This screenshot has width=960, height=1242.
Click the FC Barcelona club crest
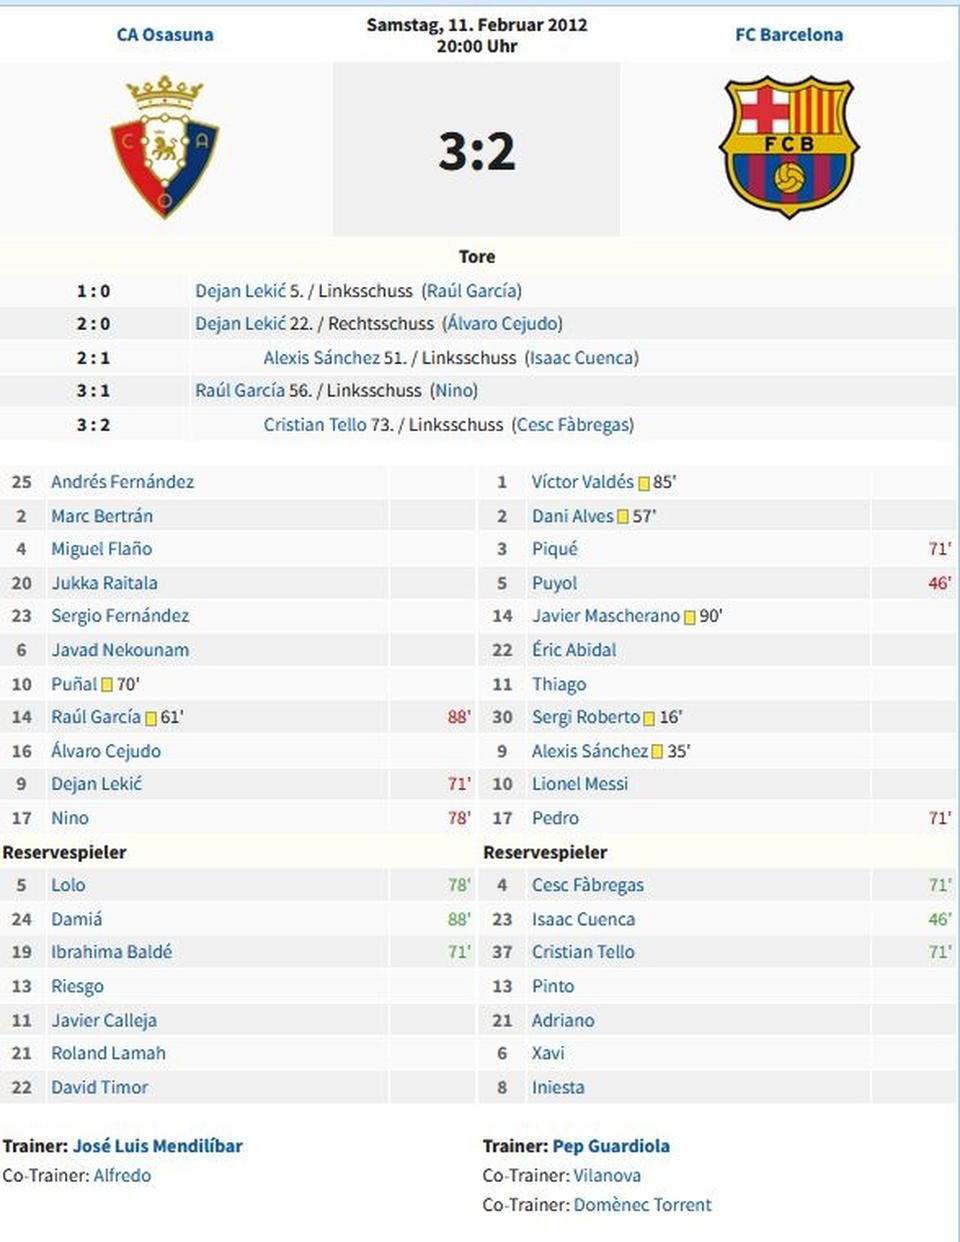tap(789, 147)
